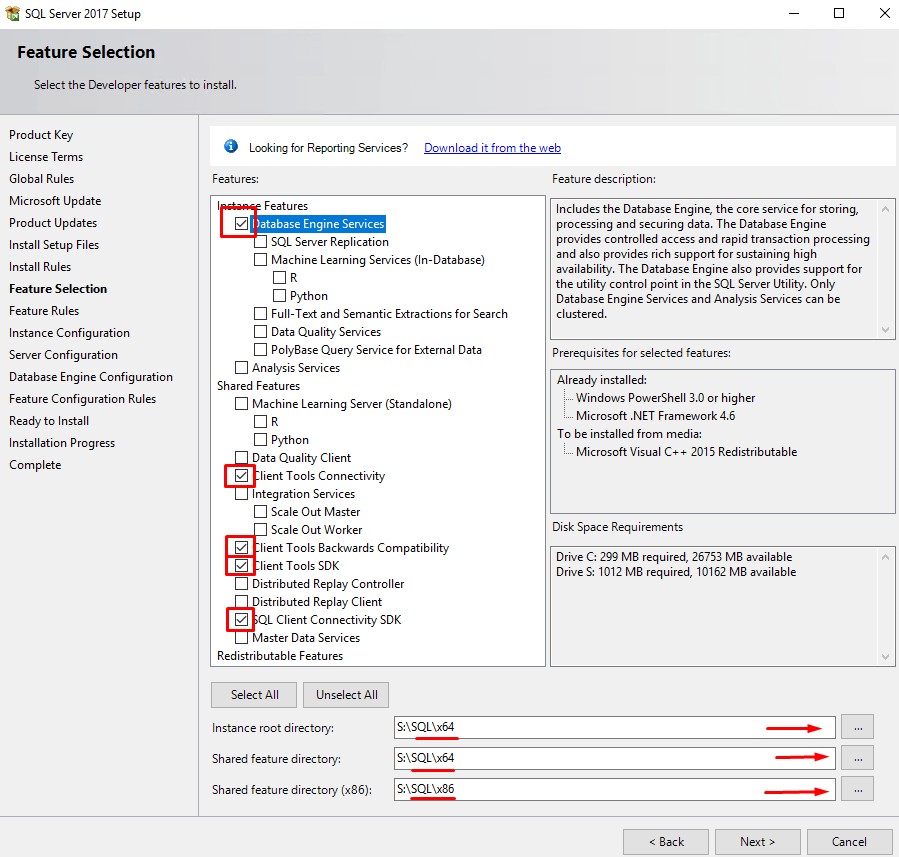This screenshot has height=857, width=899.
Task: Enable Full-Text and Semantic Extractions for Search
Action: click(261, 314)
